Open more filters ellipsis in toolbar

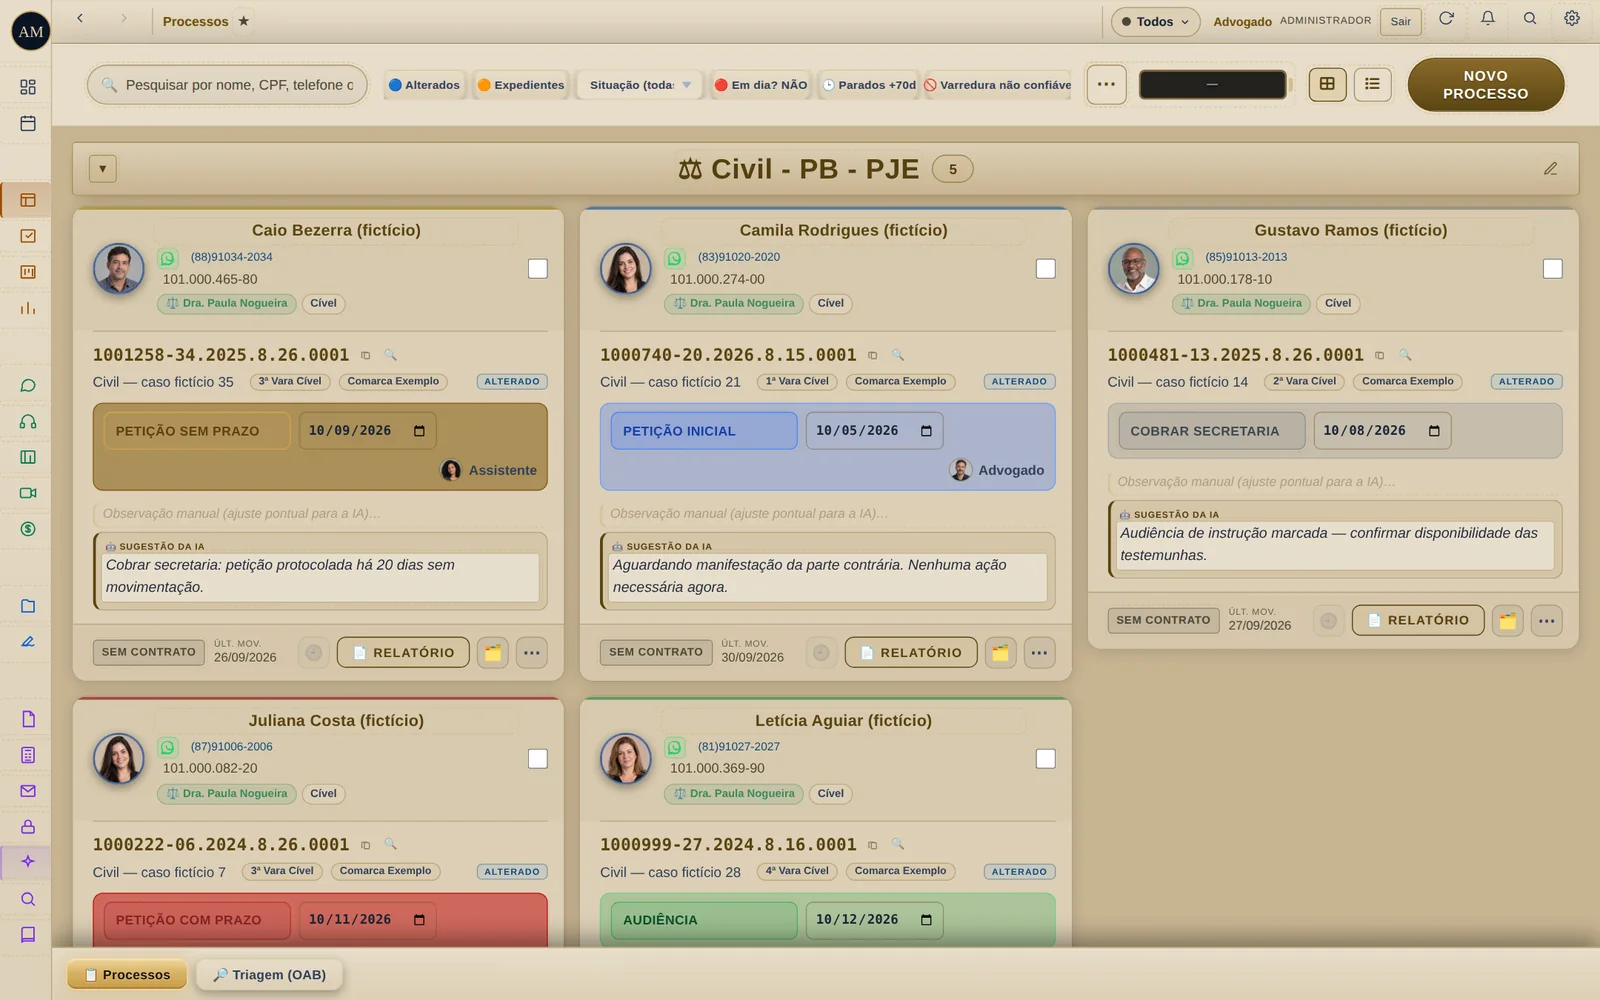point(1106,84)
